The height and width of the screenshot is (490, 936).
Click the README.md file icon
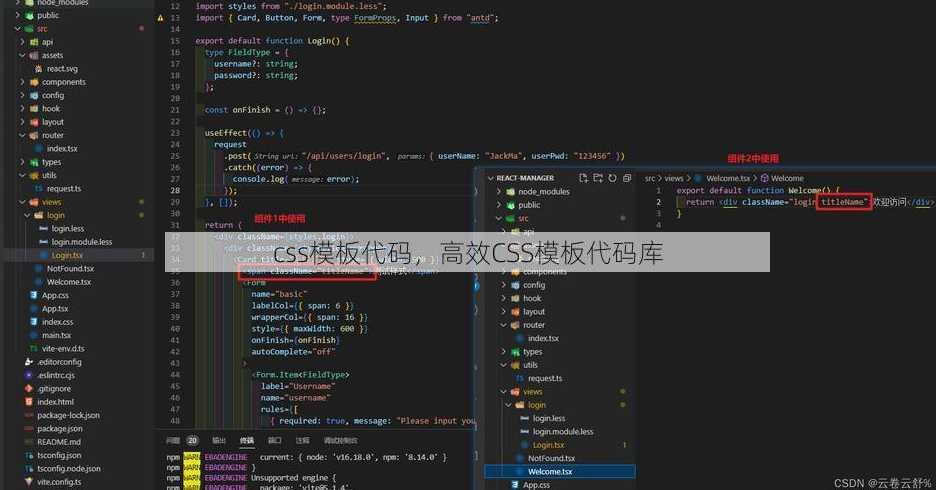point(29,442)
